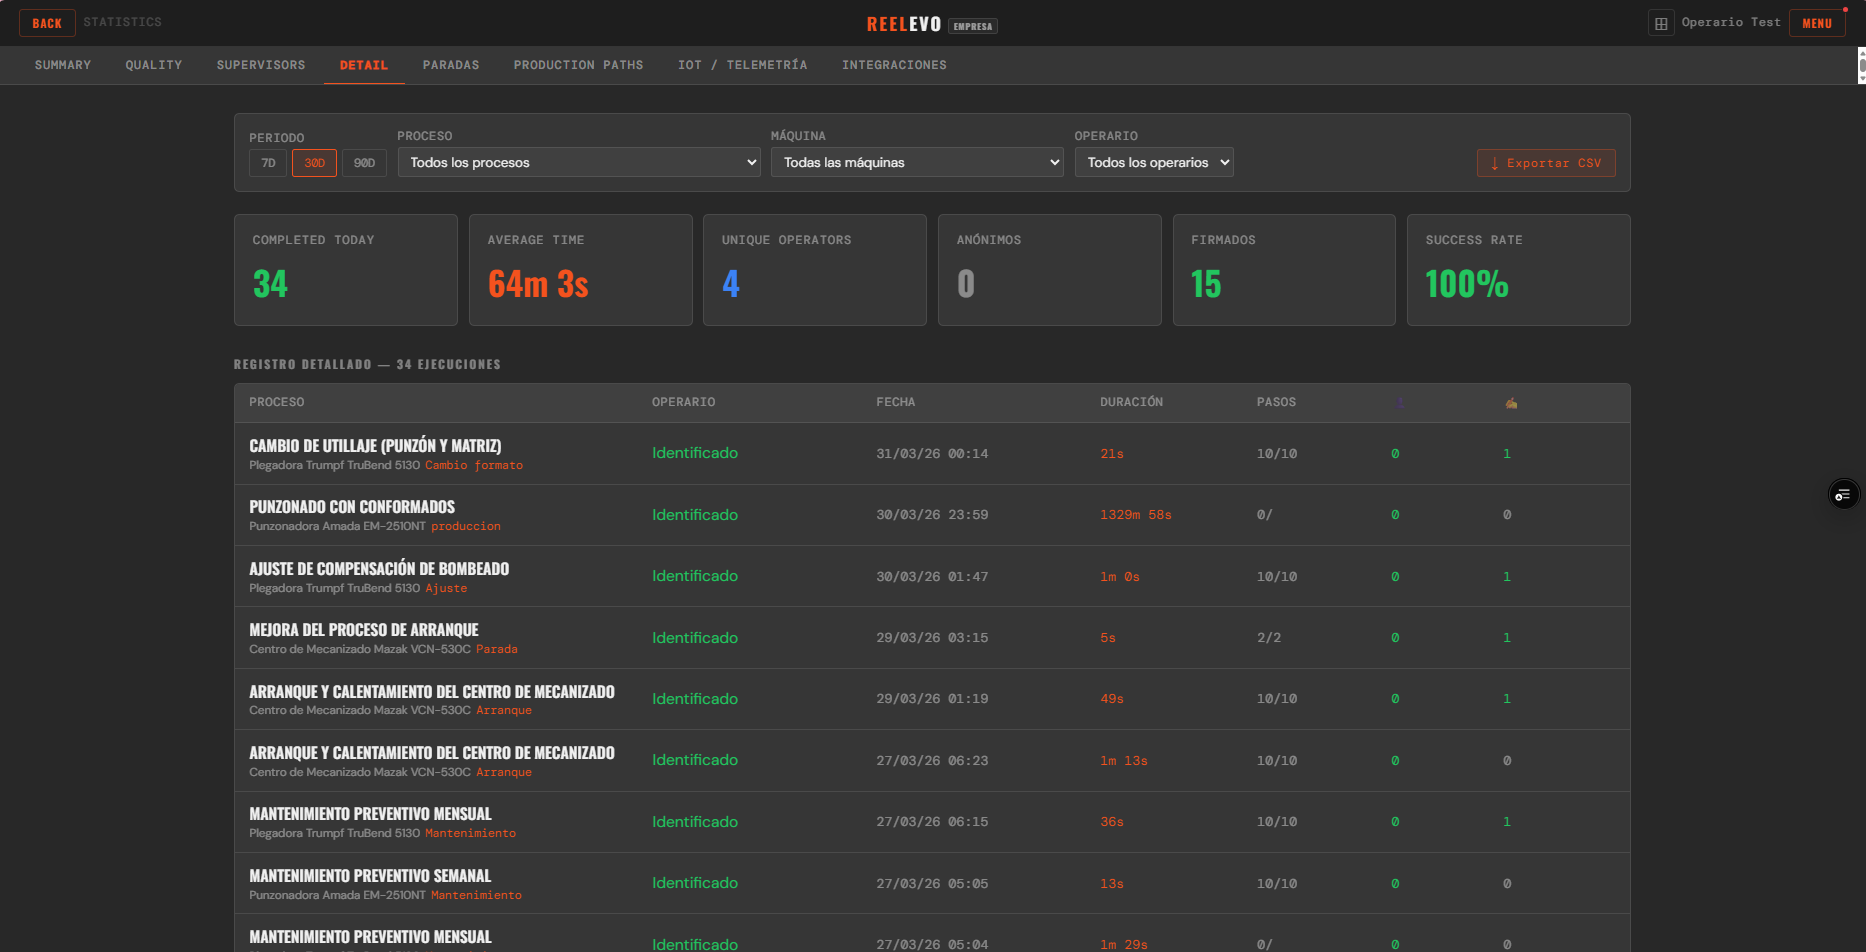Image resolution: width=1866 pixels, height=952 pixels.
Task: Switch to the Paradas tab
Action: click(x=451, y=65)
